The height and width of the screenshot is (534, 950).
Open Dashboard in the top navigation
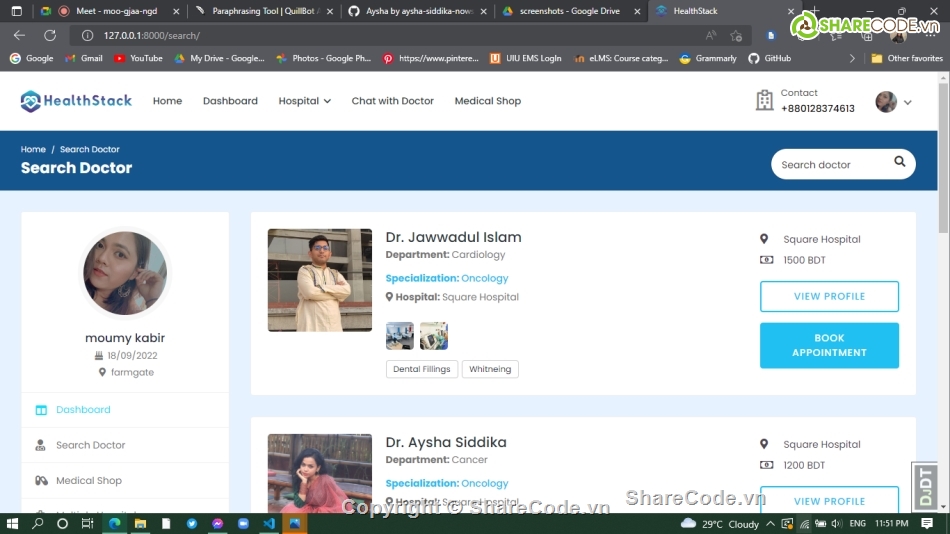pos(230,101)
